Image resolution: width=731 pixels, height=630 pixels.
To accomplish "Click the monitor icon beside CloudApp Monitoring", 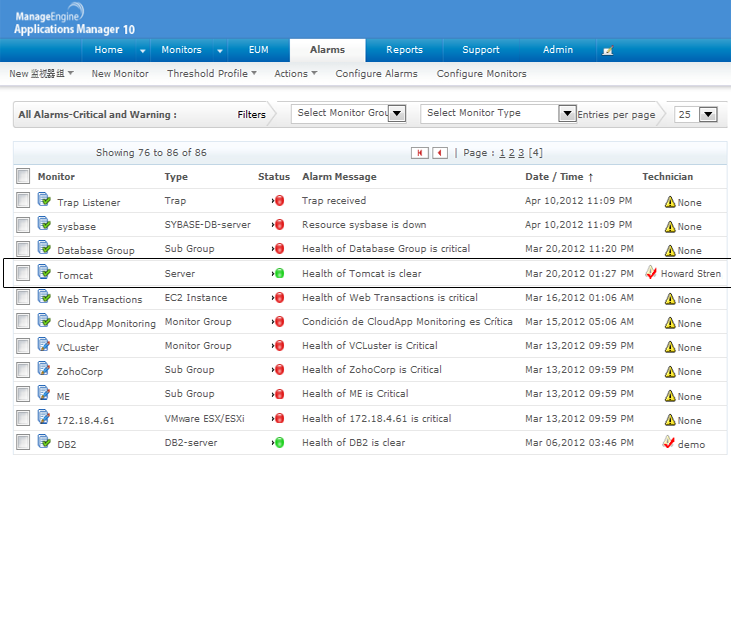I will 44,320.
